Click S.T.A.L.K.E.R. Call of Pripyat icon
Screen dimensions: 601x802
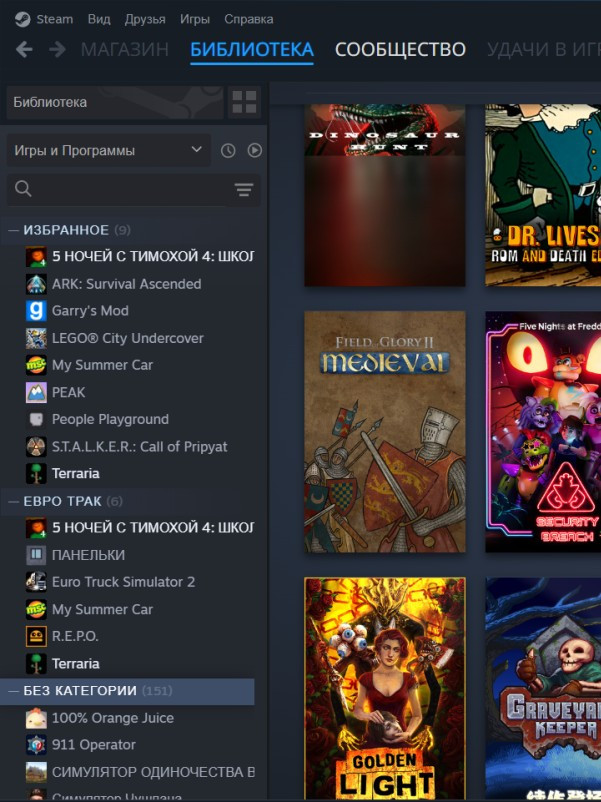[36, 447]
